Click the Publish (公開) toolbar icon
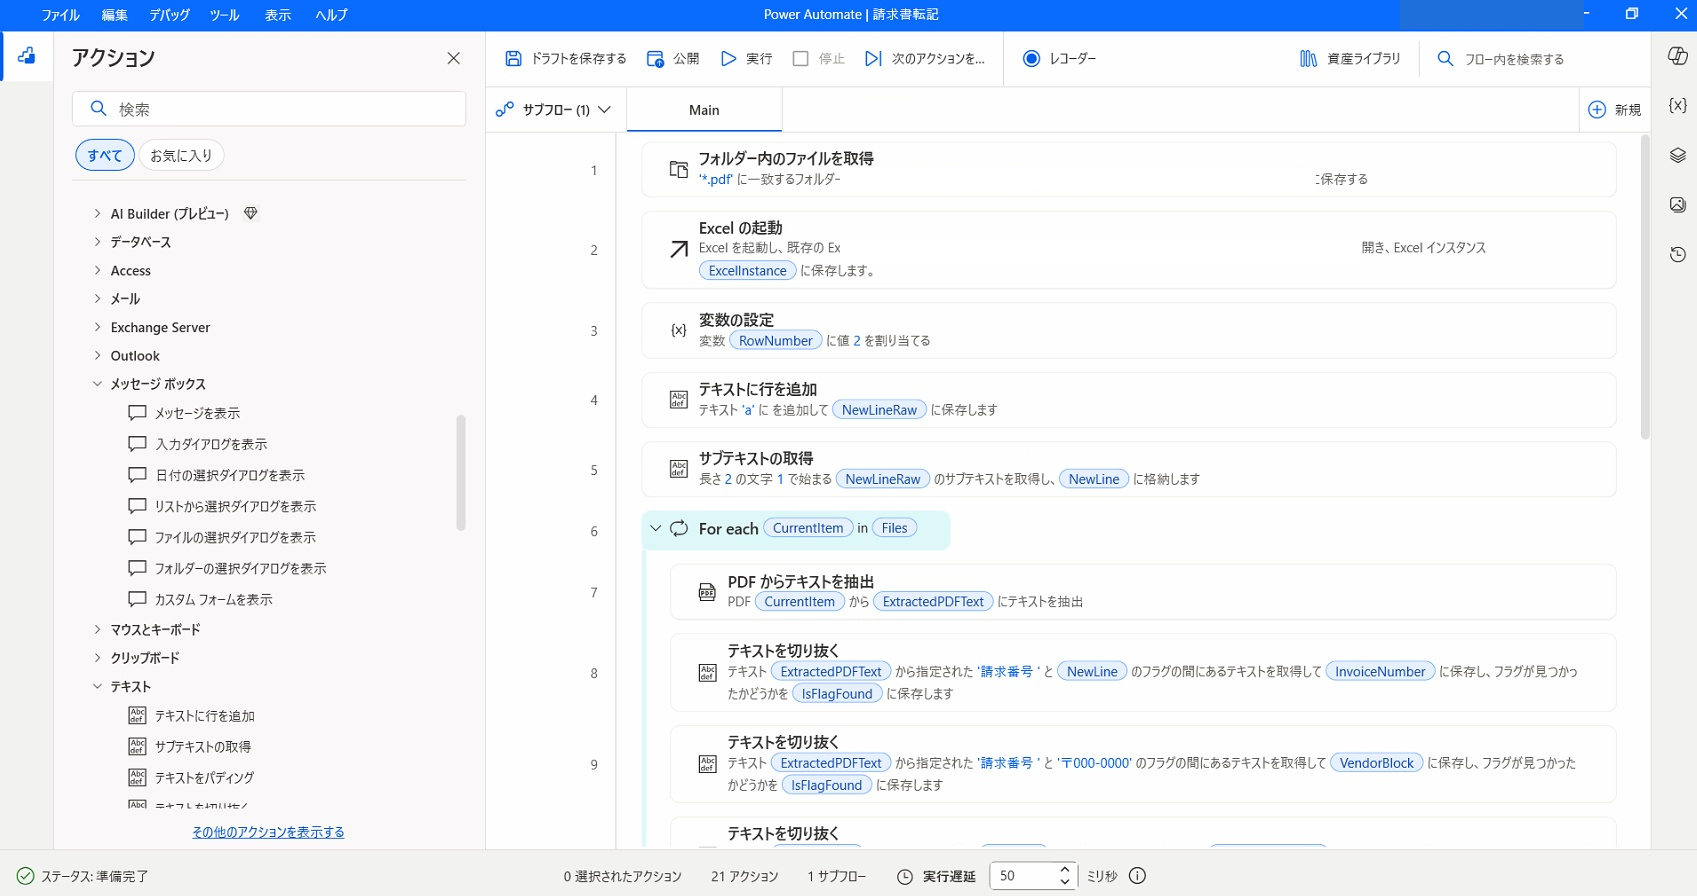The width and height of the screenshot is (1697, 896). tap(655, 59)
